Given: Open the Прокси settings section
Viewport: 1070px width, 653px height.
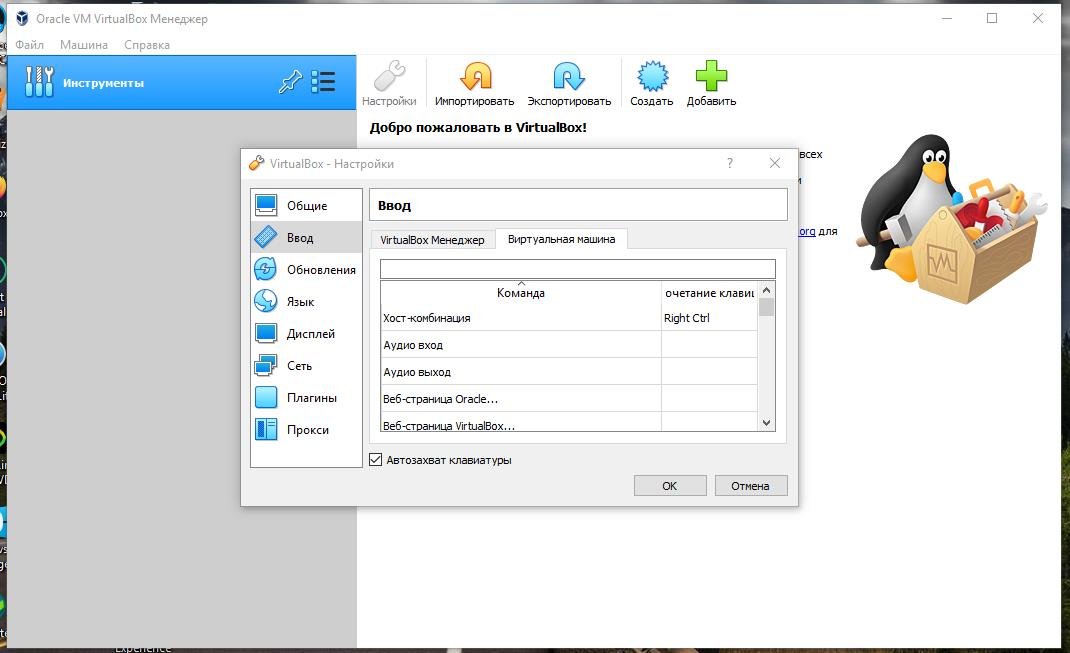Looking at the screenshot, I should (x=306, y=430).
